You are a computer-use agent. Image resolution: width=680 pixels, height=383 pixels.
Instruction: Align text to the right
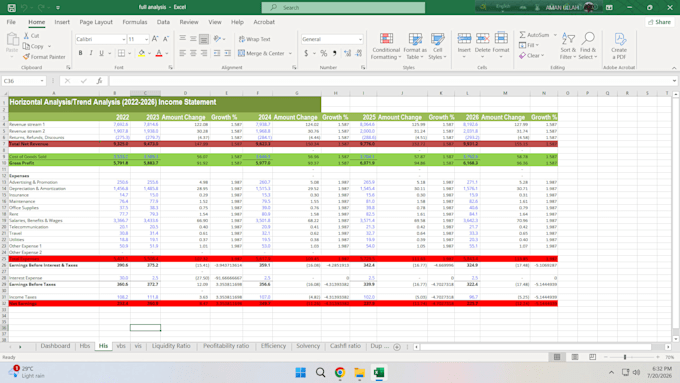click(x=204, y=53)
